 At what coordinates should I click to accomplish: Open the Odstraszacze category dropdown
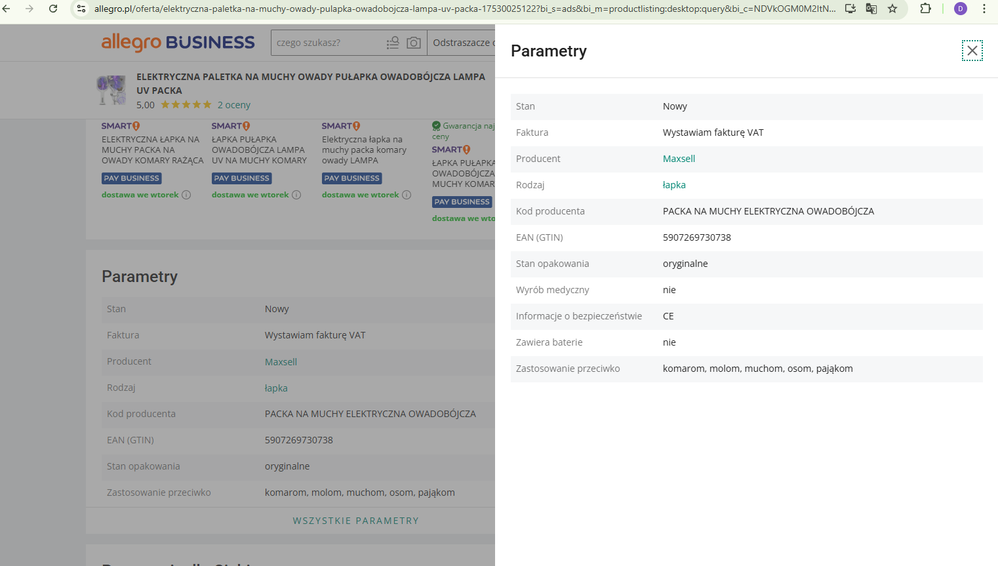[x=462, y=43]
